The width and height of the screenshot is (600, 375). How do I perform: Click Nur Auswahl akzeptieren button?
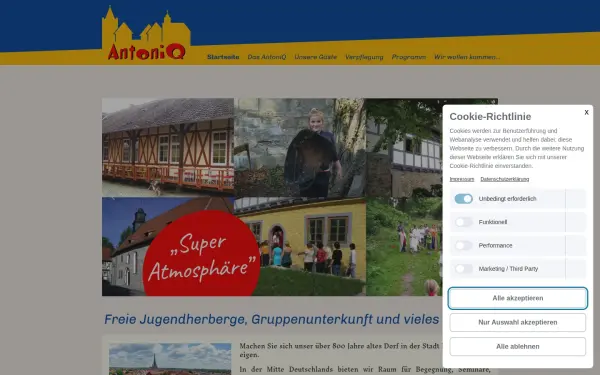click(518, 322)
